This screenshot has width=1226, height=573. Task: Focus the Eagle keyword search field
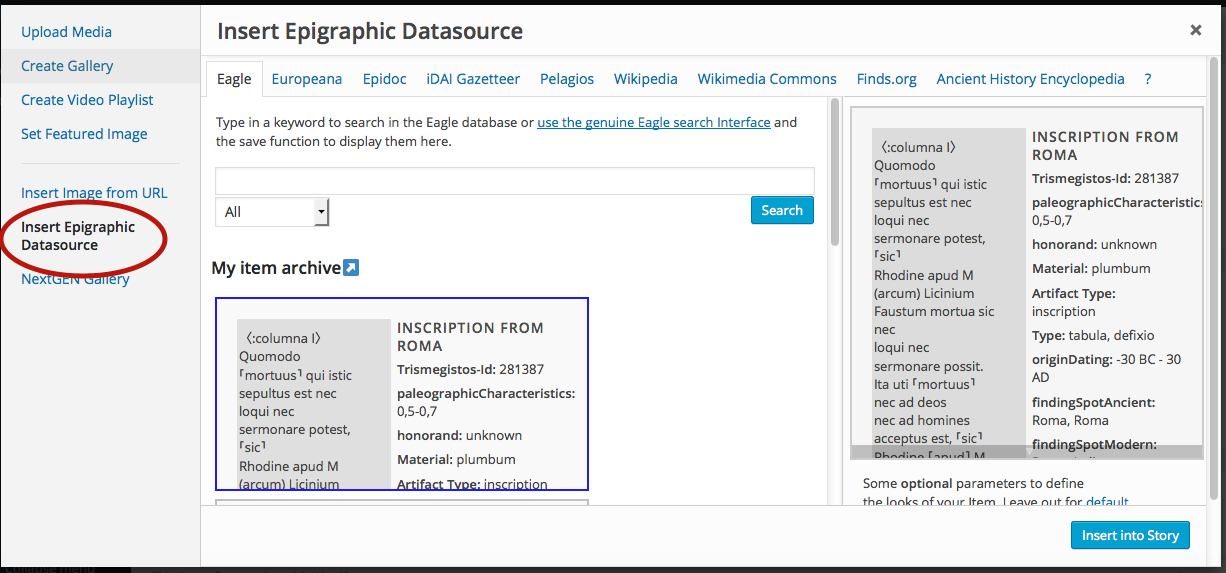click(515, 181)
